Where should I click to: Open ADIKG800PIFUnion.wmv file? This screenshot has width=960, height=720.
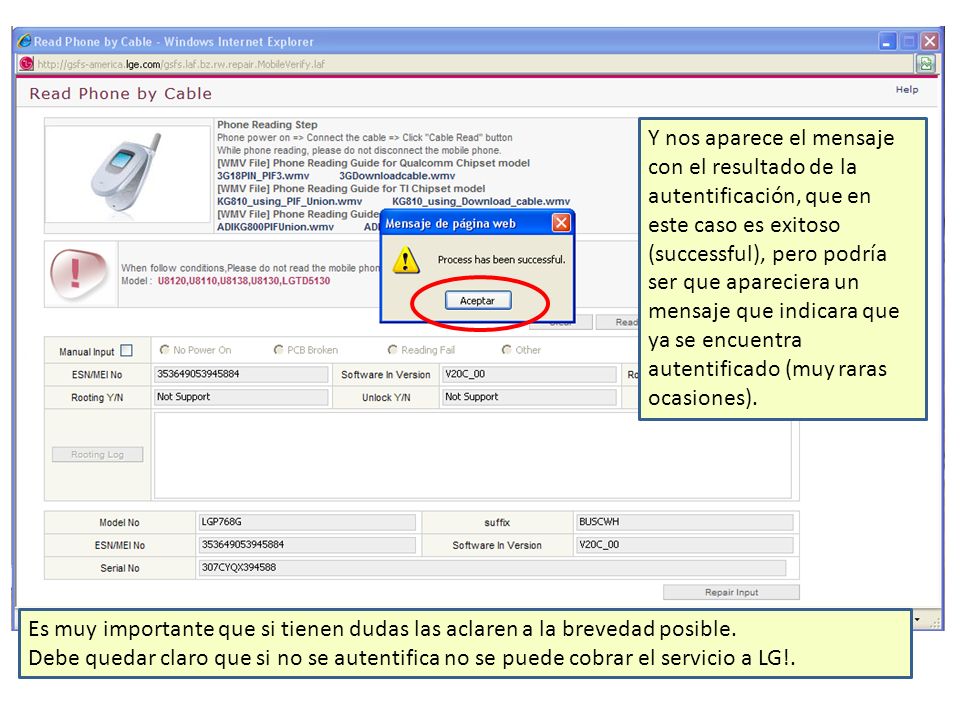[x=276, y=227]
